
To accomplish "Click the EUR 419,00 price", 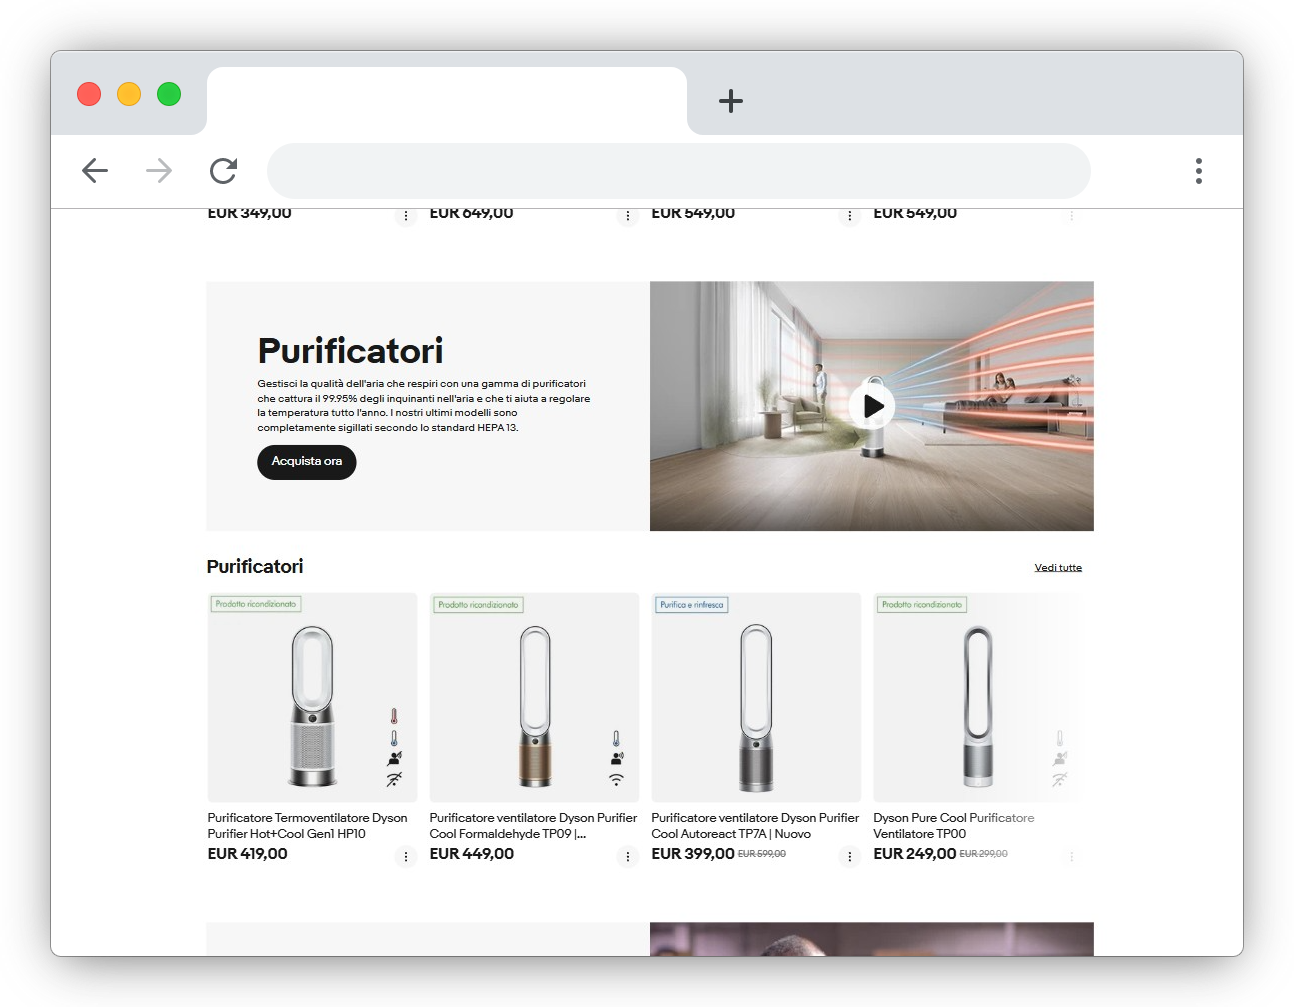I will (247, 854).
